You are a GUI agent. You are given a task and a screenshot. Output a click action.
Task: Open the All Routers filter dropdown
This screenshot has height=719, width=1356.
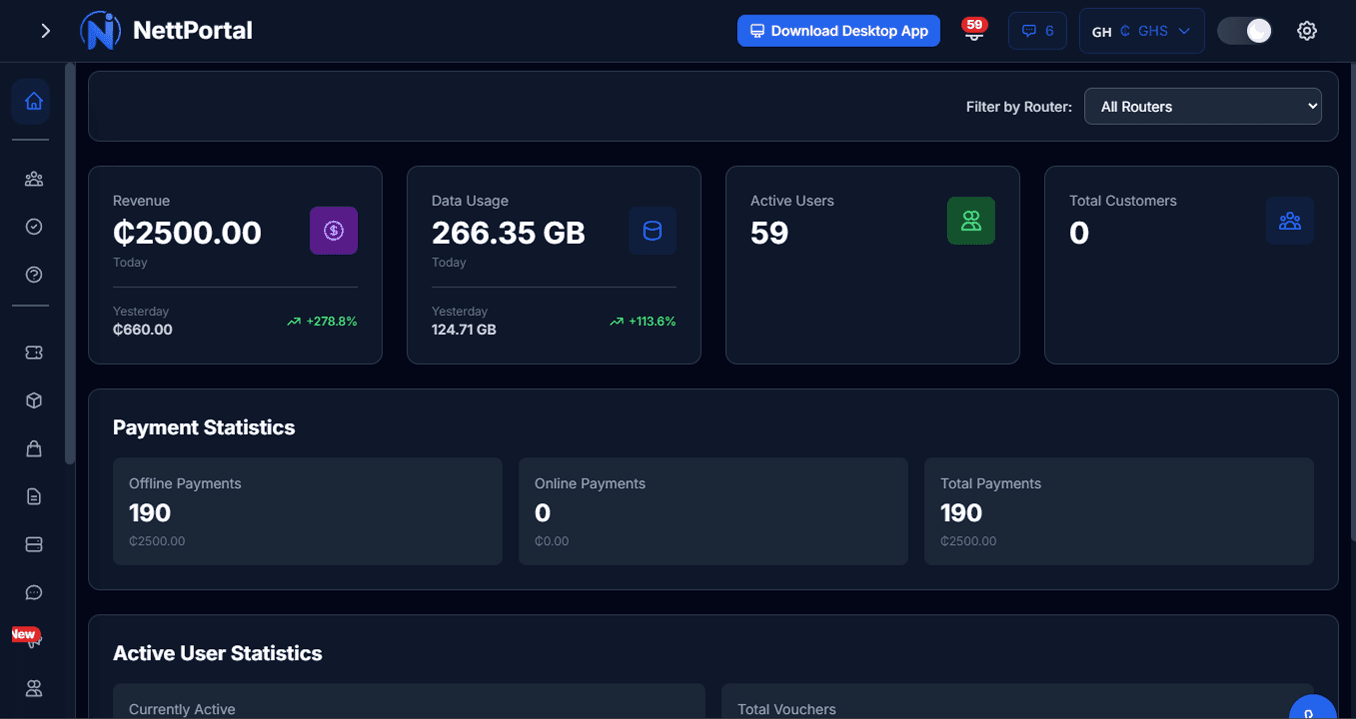[1202, 106]
